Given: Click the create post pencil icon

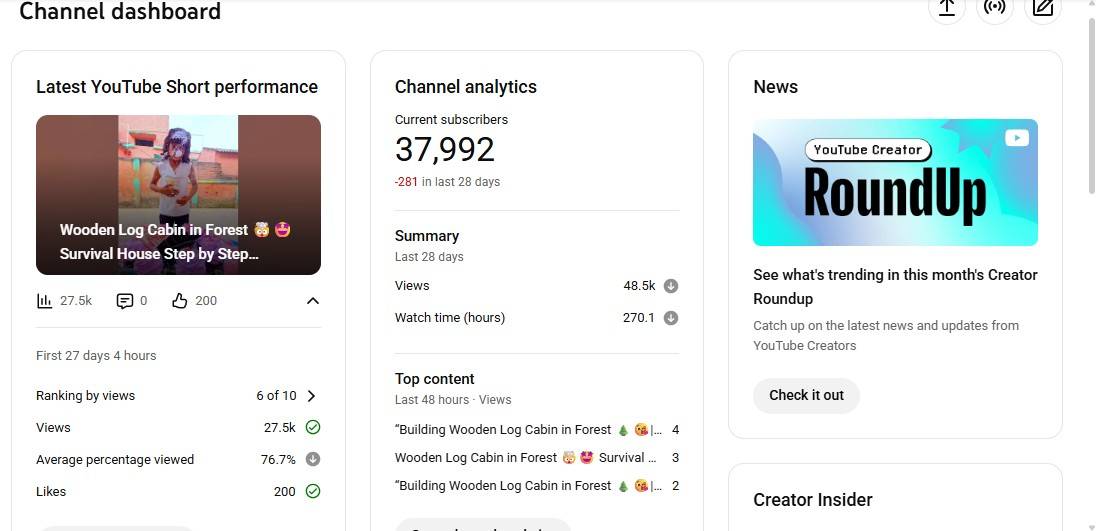Looking at the screenshot, I should (1043, 8).
